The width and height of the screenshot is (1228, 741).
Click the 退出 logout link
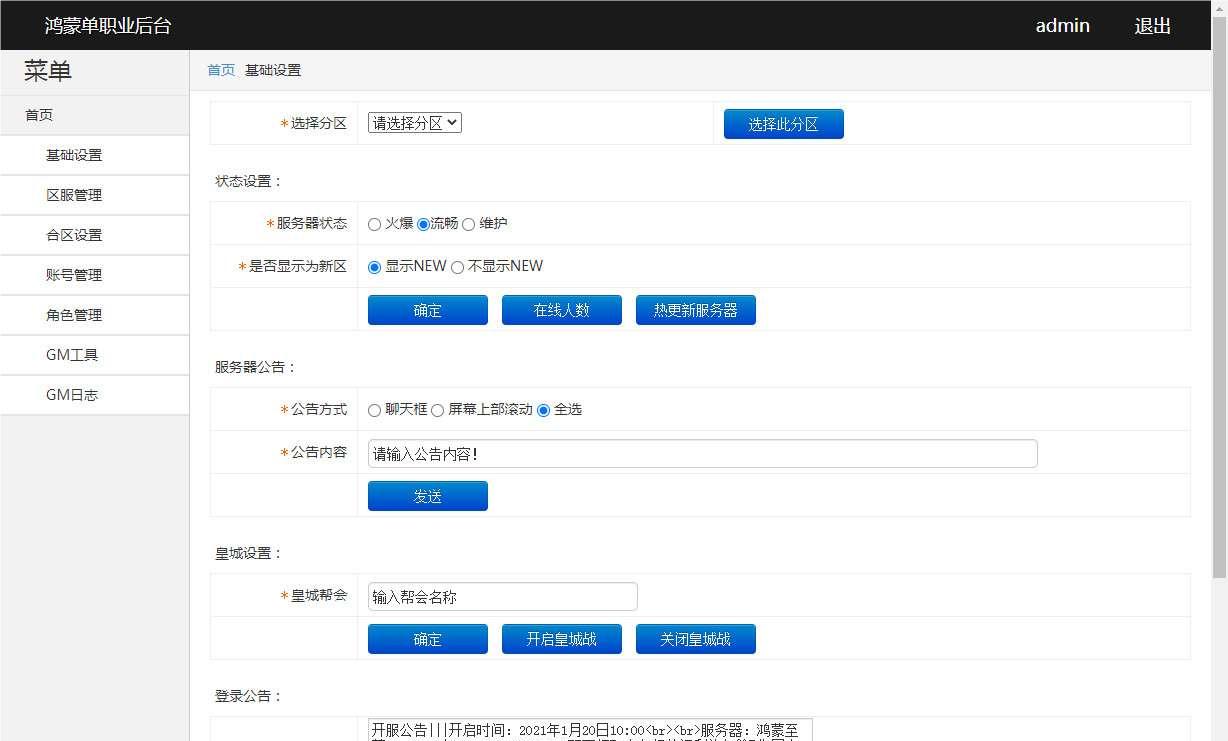pos(1152,26)
